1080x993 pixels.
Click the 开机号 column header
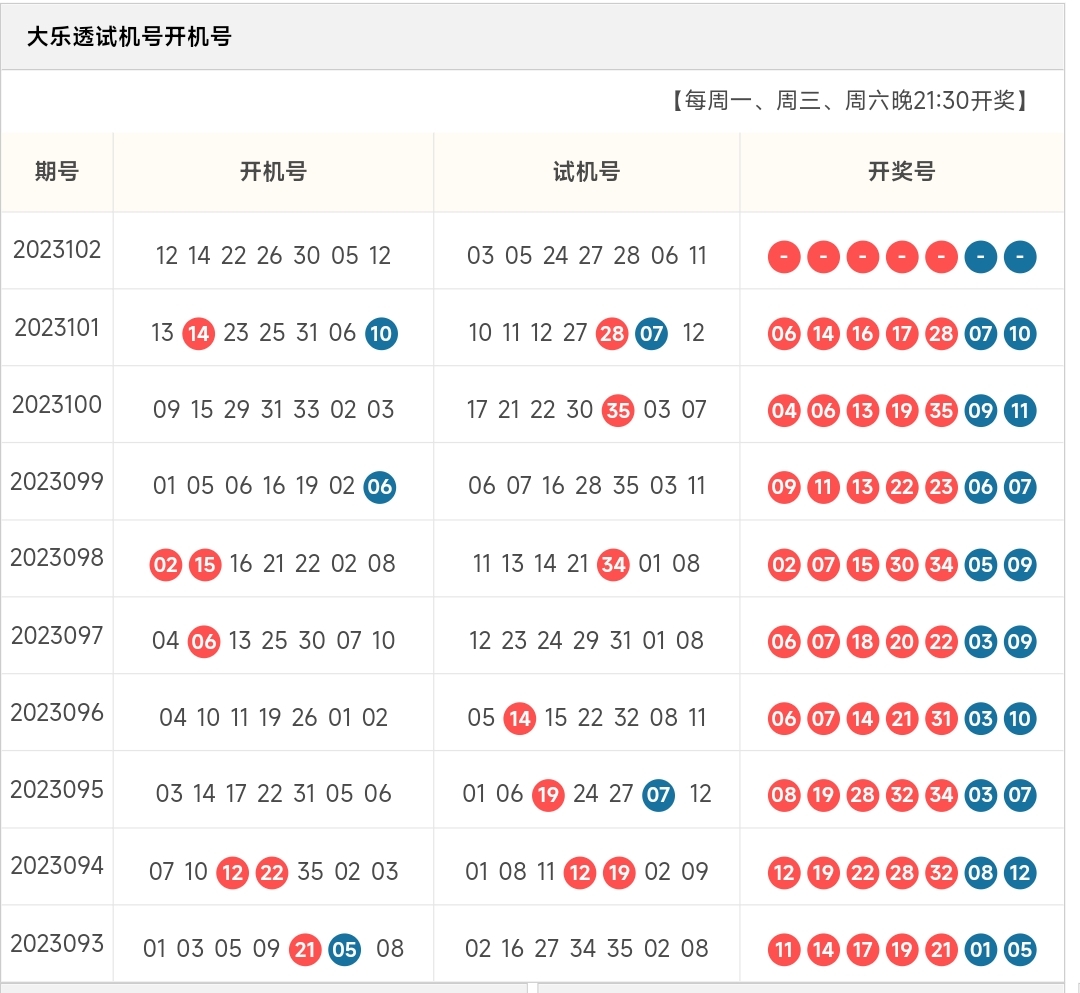click(x=273, y=171)
